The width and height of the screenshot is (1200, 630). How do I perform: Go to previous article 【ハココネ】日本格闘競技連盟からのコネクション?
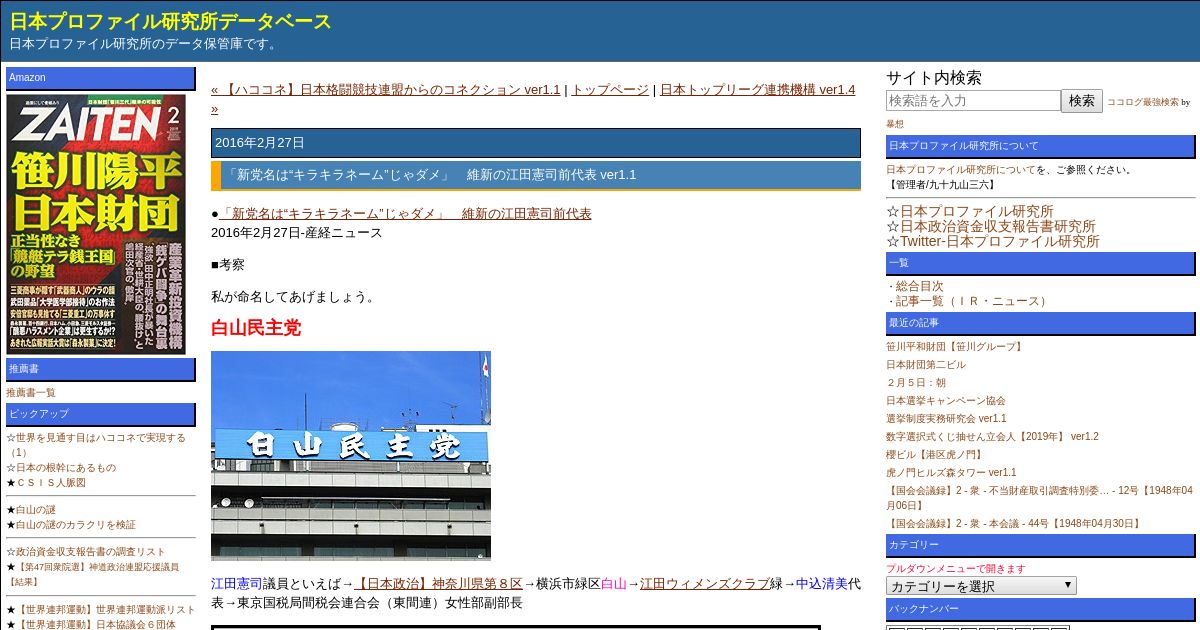(x=386, y=89)
